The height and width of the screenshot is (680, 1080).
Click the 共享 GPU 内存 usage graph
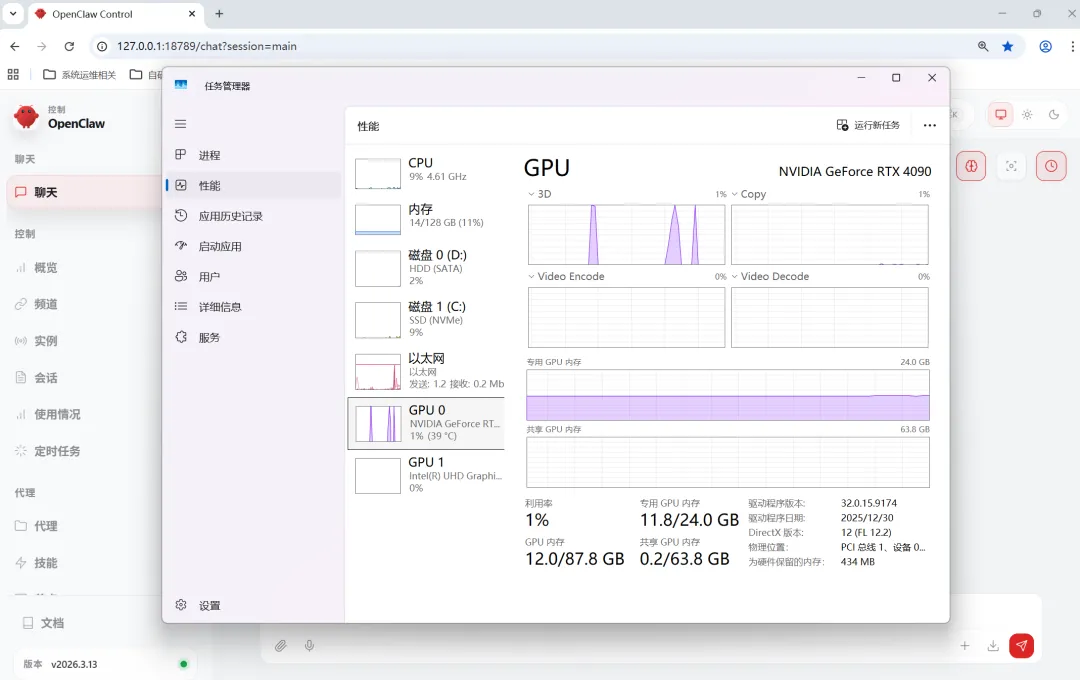pyautogui.click(x=727, y=462)
